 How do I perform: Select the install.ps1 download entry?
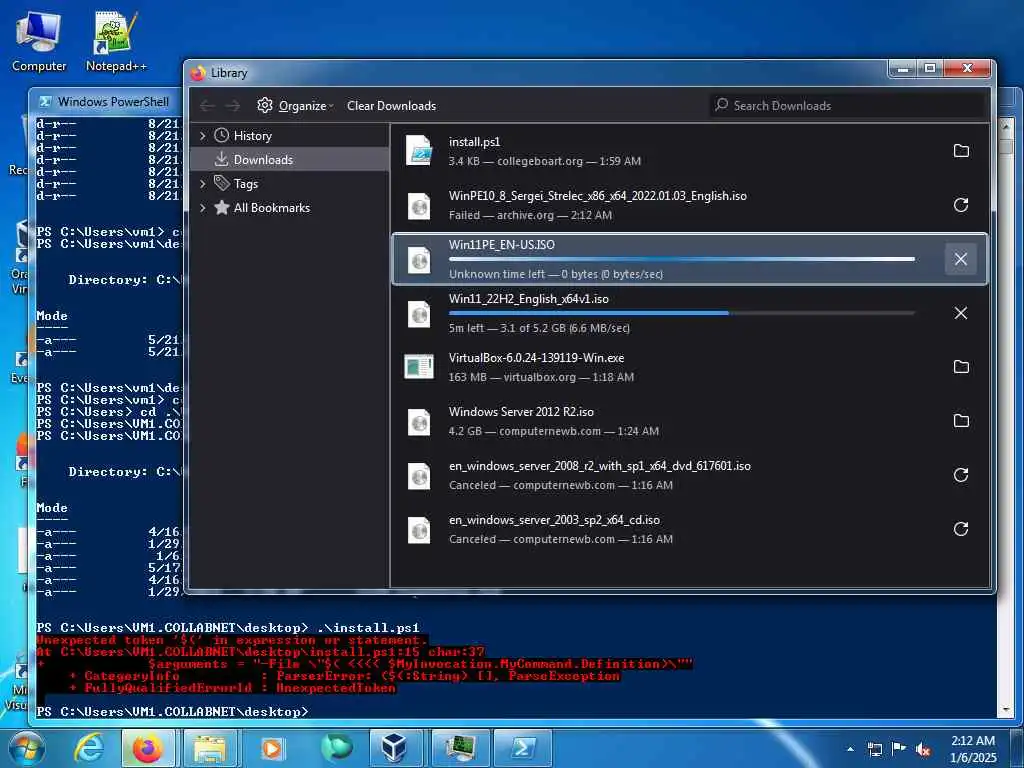click(x=690, y=151)
